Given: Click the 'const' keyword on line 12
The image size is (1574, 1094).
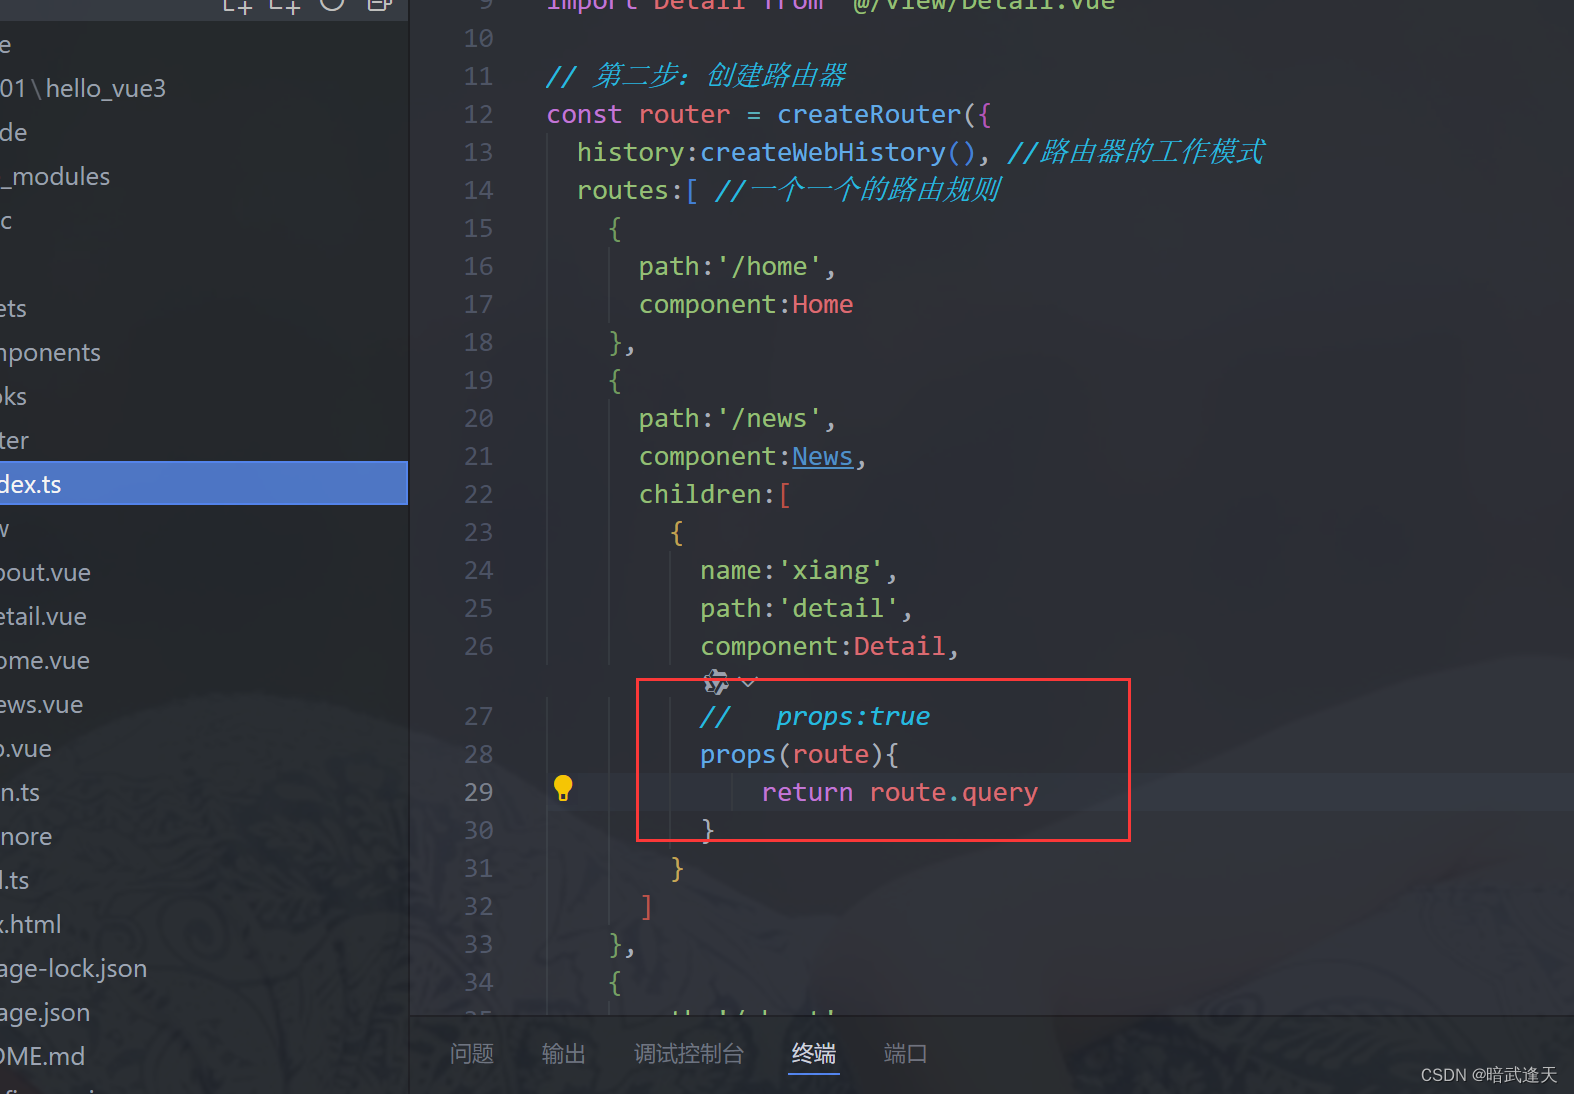Looking at the screenshot, I should coord(584,115).
